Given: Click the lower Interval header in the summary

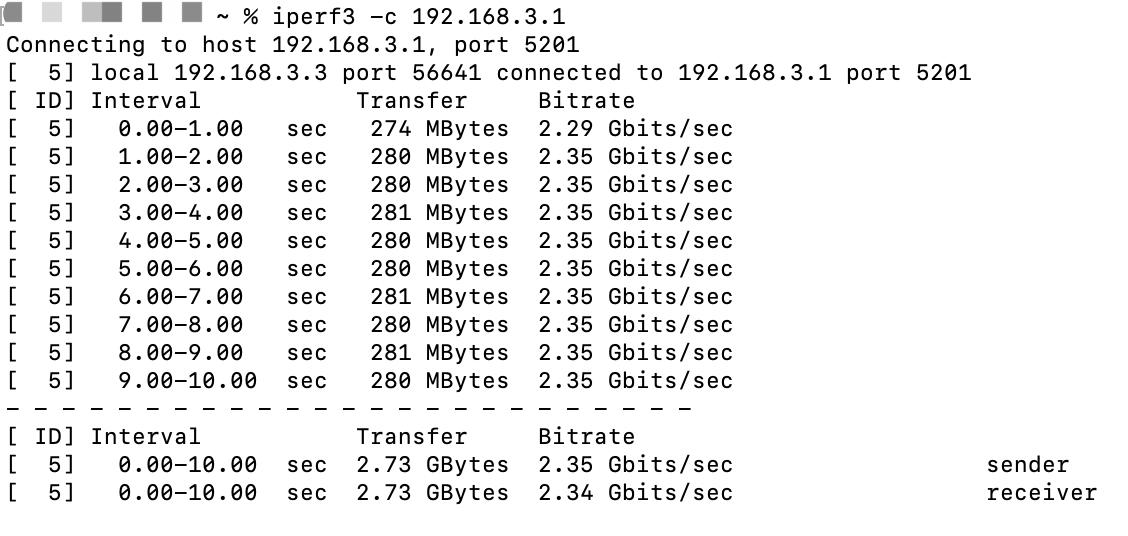Looking at the screenshot, I should click(x=145, y=437).
